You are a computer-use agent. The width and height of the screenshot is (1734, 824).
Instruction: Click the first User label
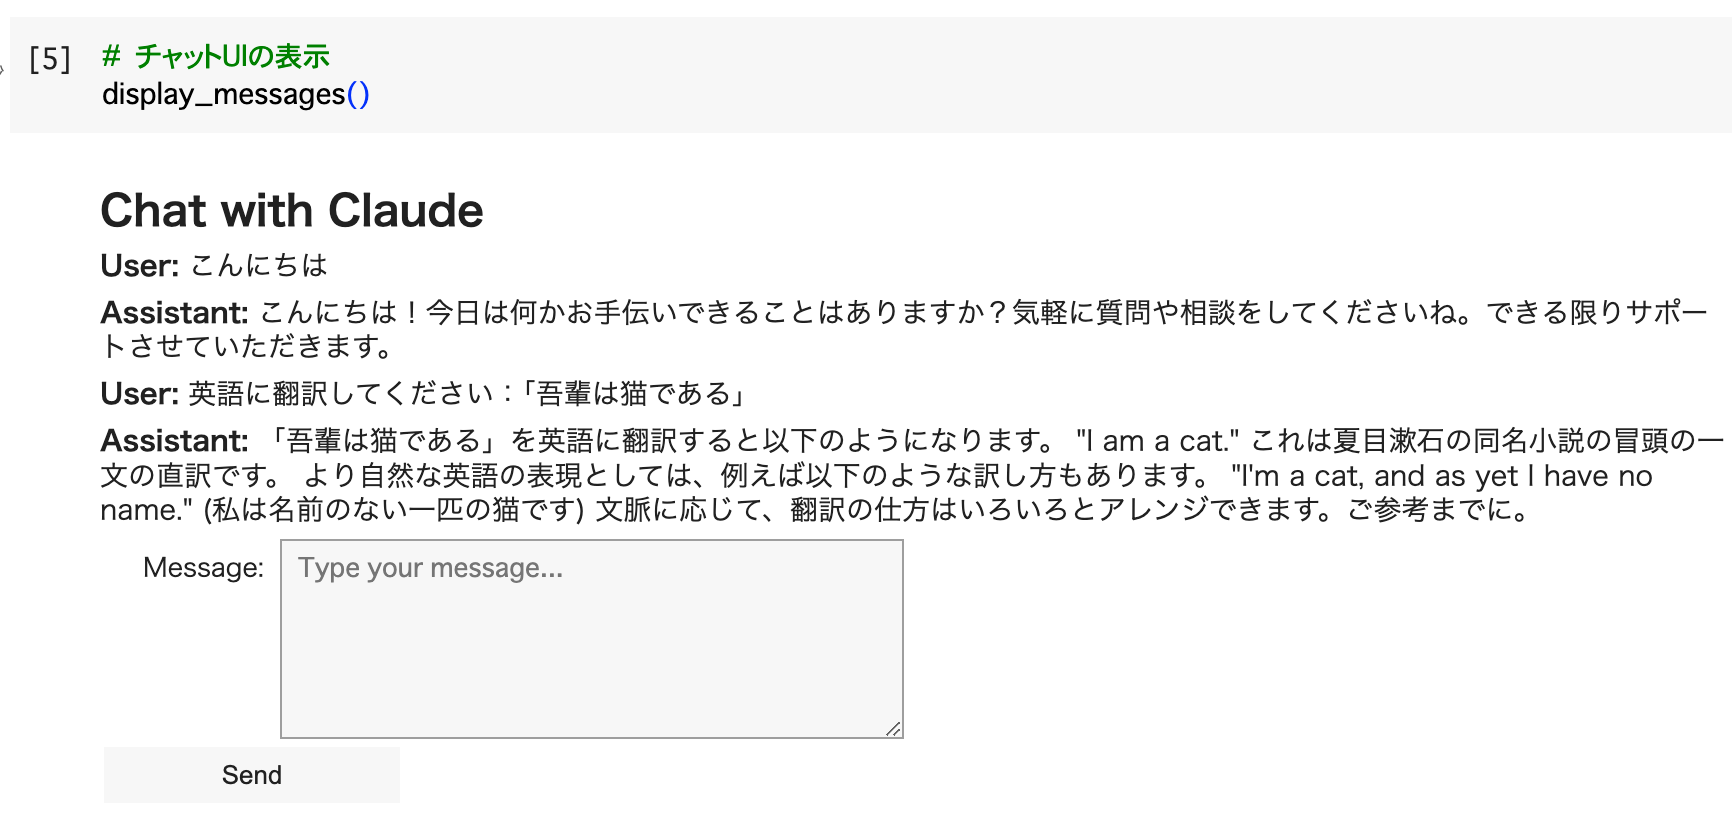point(139,266)
